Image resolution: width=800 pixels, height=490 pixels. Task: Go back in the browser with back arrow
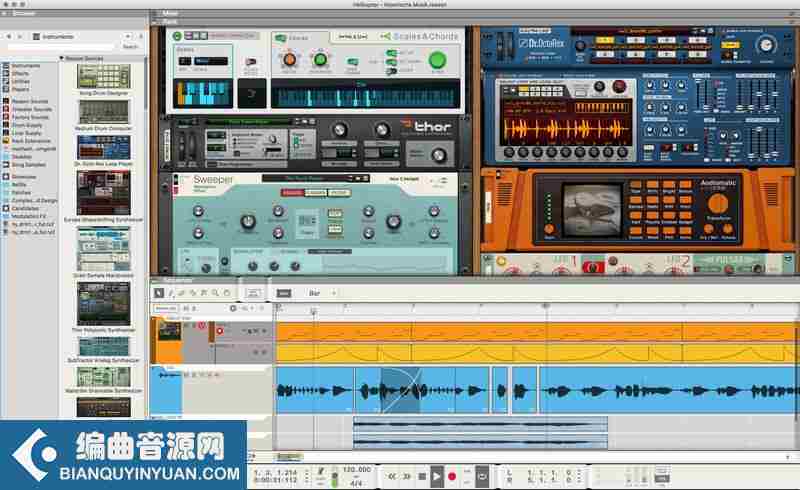(x=9, y=37)
